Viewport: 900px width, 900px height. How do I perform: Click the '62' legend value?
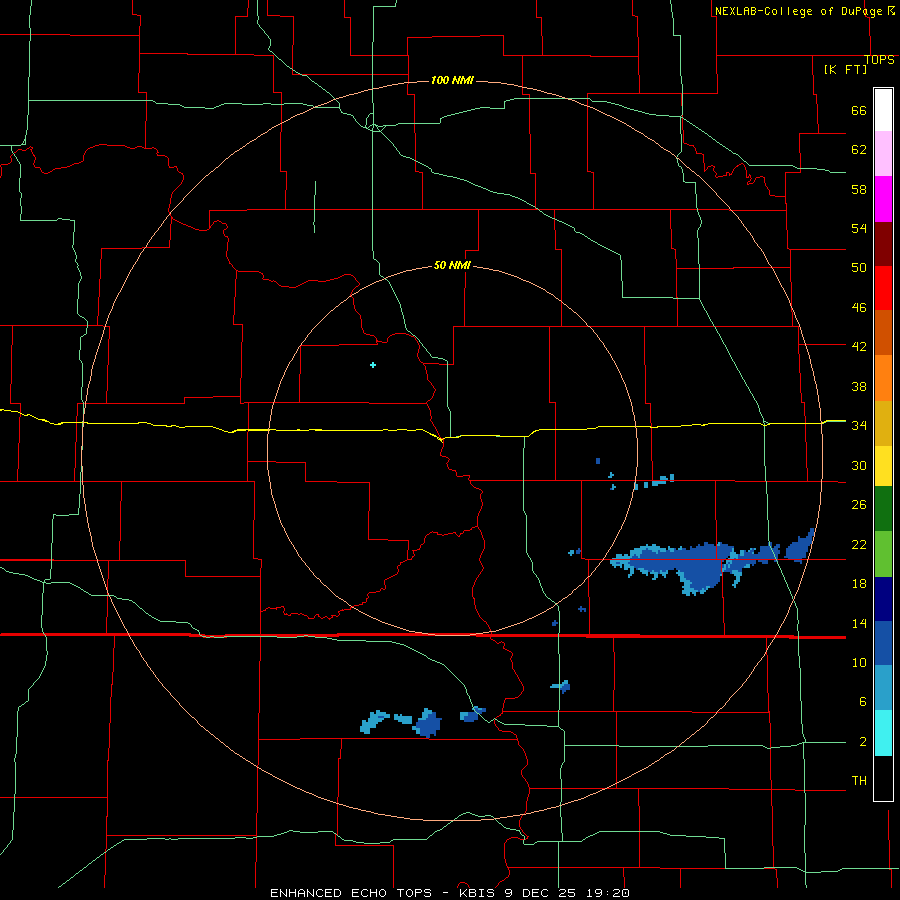[859, 150]
